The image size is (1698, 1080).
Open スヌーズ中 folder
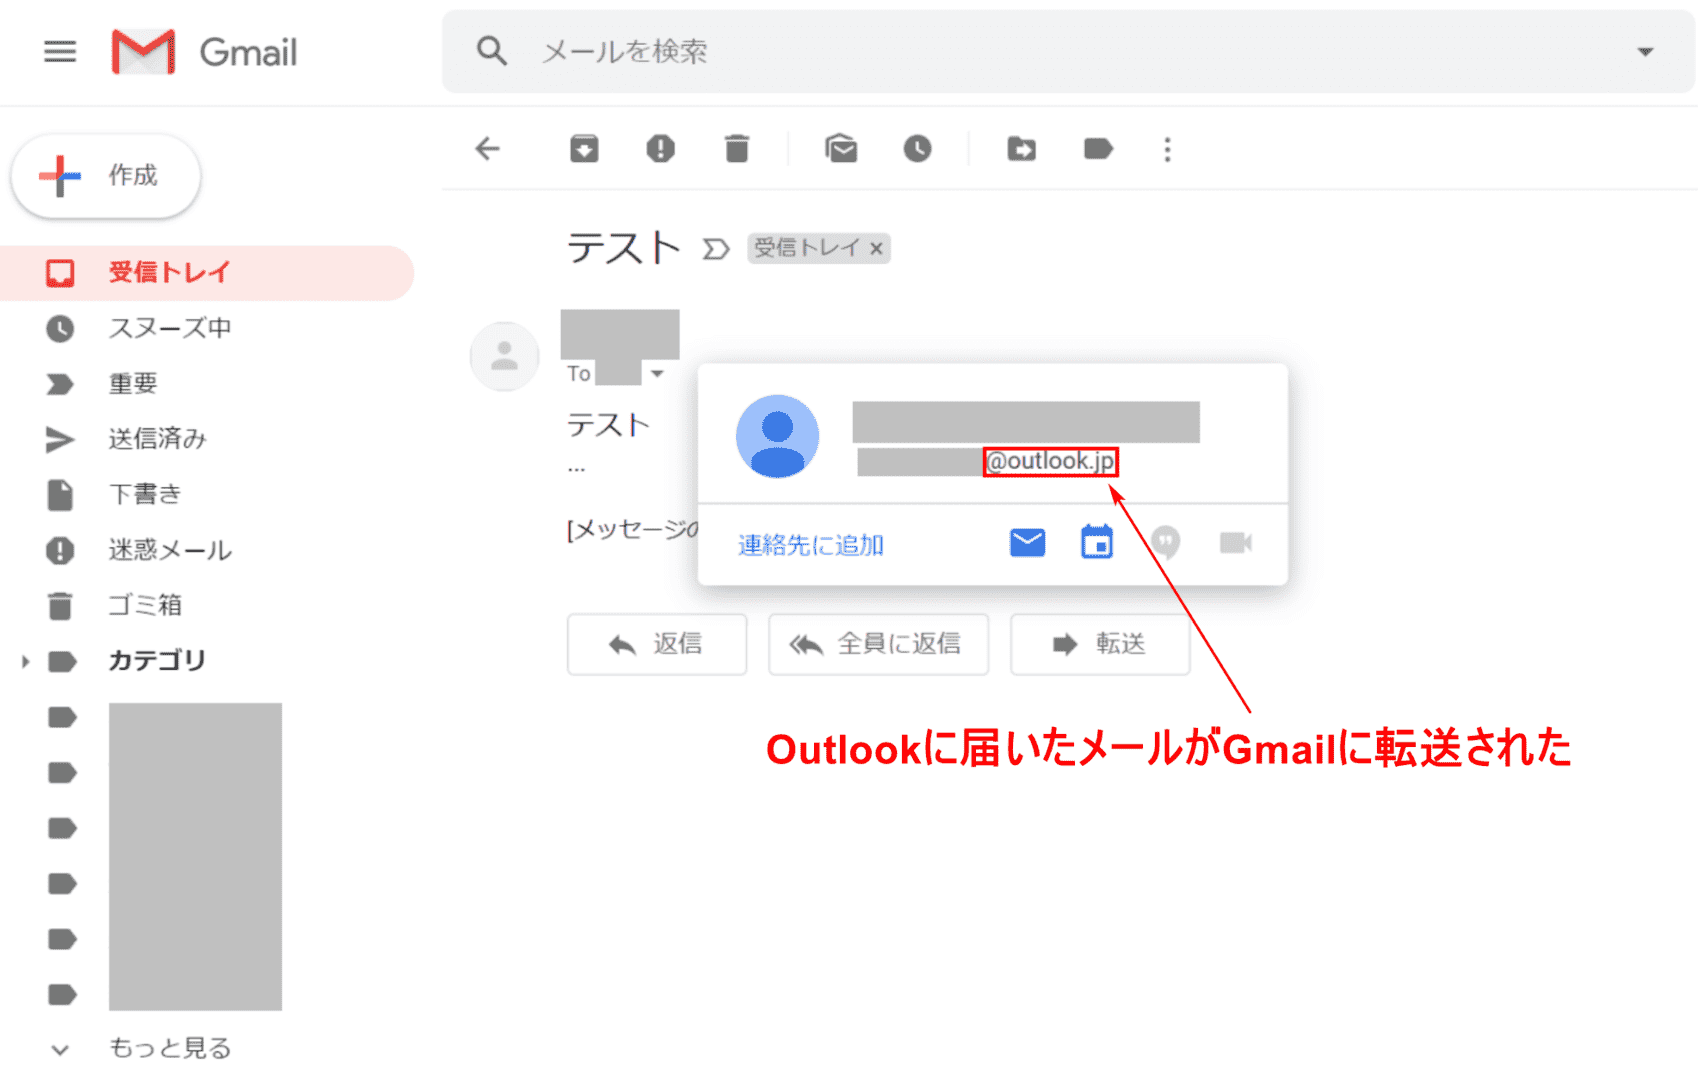[170, 328]
